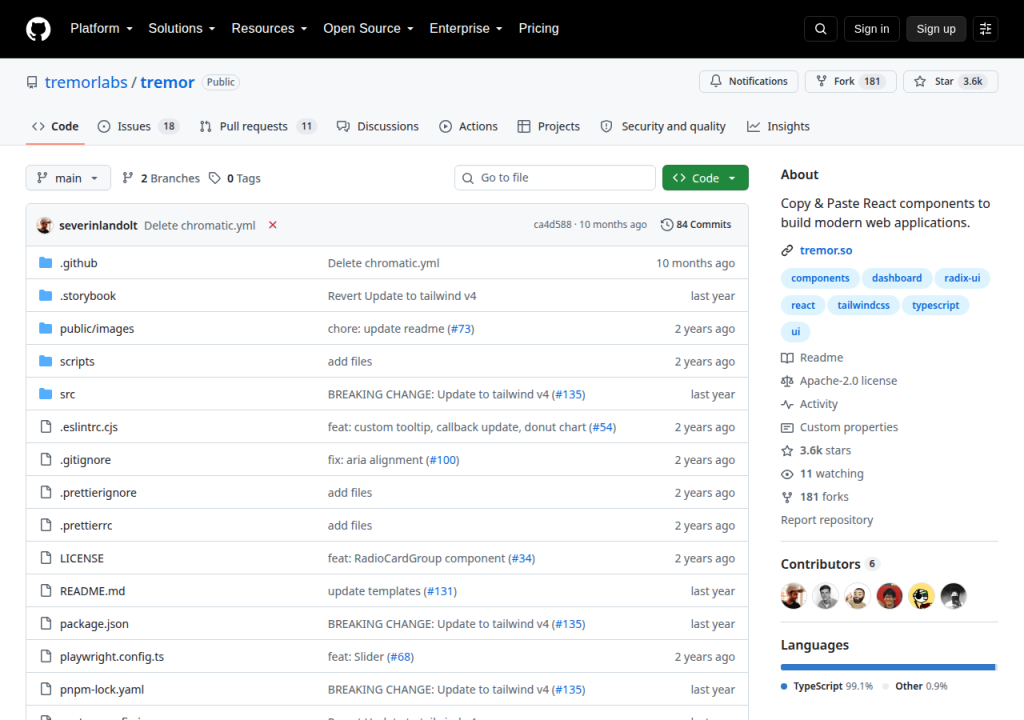The height and width of the screenshot is (720, 1024).
Task: Expand the Solutions menu
Action: 182,29
